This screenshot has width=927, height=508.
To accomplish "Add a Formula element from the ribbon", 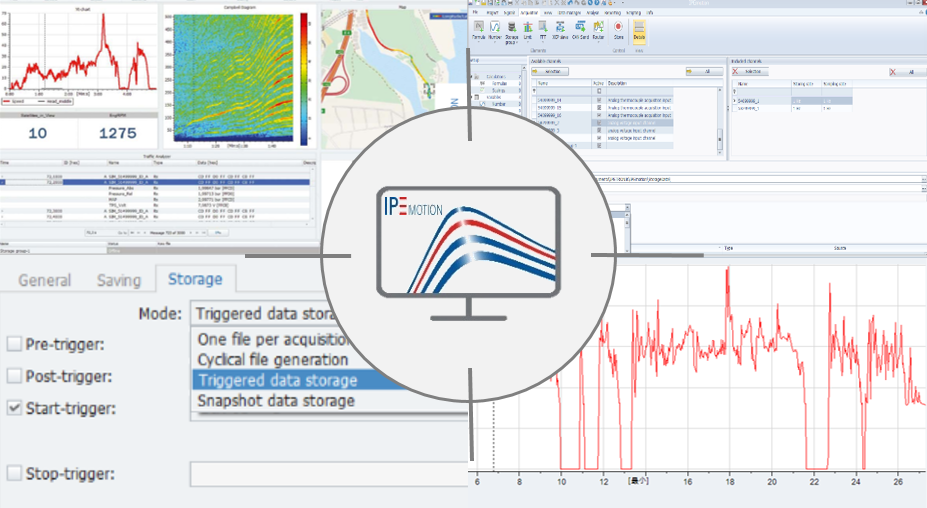I will (x=478, y=31).
